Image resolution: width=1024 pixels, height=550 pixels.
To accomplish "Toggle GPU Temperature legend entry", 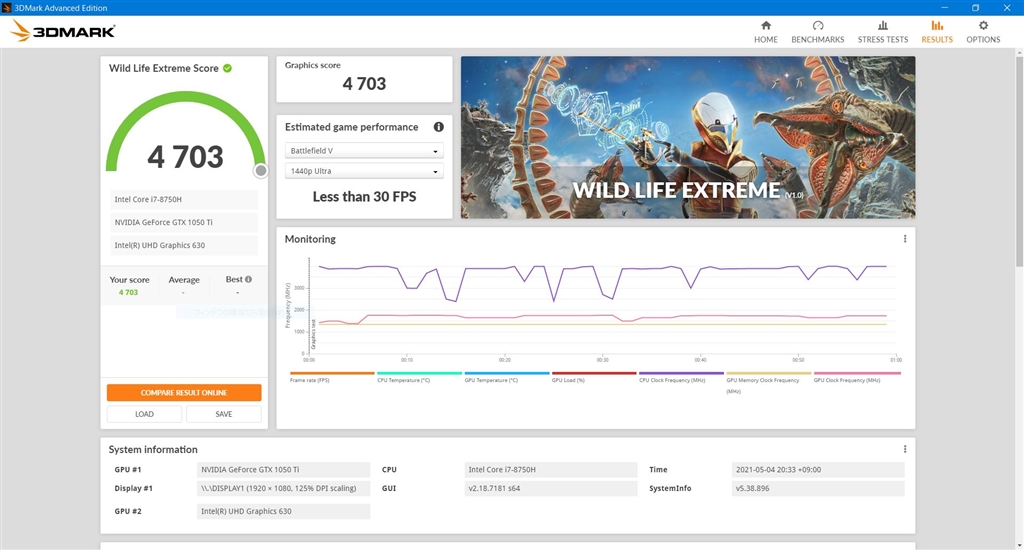I will pos(507,377).
